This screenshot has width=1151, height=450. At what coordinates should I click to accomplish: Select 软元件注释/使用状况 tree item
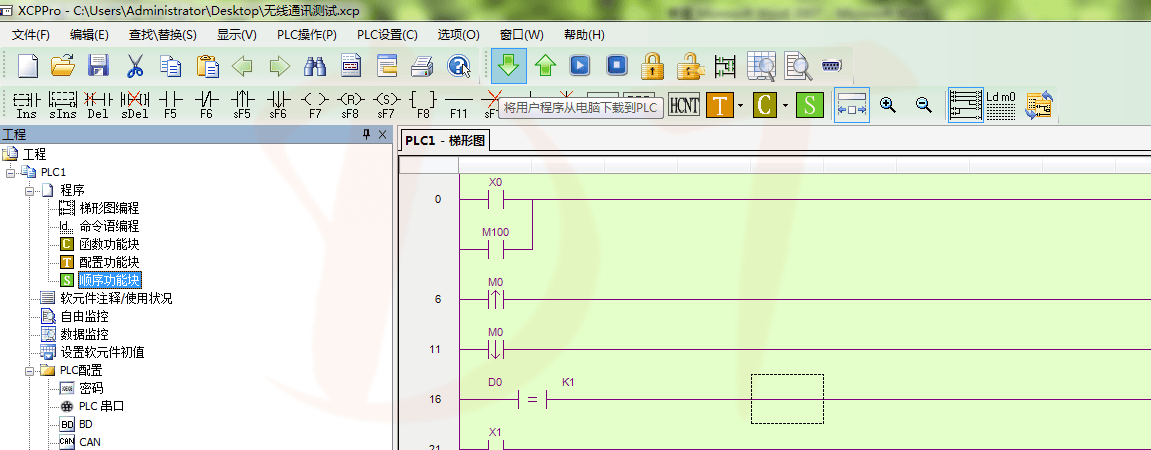tap(116, 298)
